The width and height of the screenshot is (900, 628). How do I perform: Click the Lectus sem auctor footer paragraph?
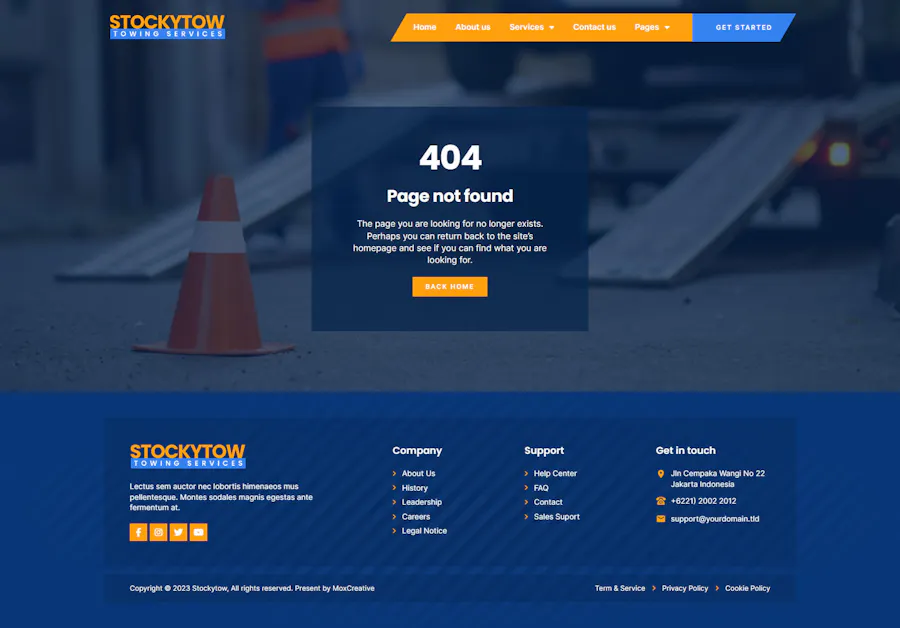click(221, 497)
